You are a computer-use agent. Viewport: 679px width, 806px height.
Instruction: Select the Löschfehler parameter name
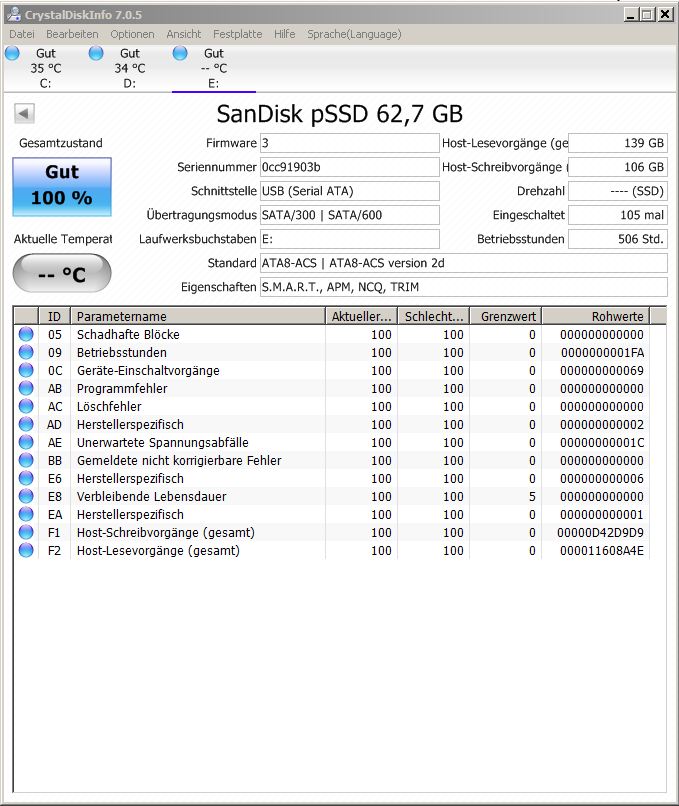[109, 407]
